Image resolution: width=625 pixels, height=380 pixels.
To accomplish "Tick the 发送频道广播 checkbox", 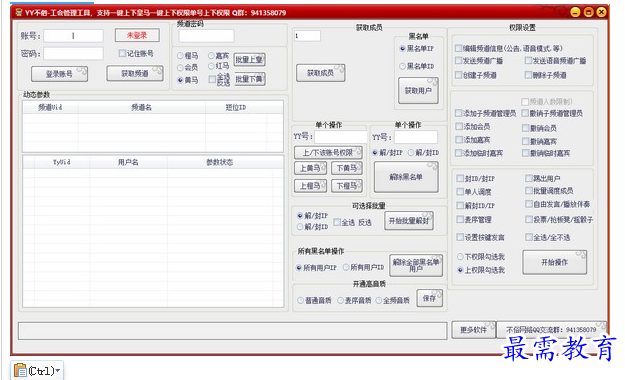I will point(459,61).
